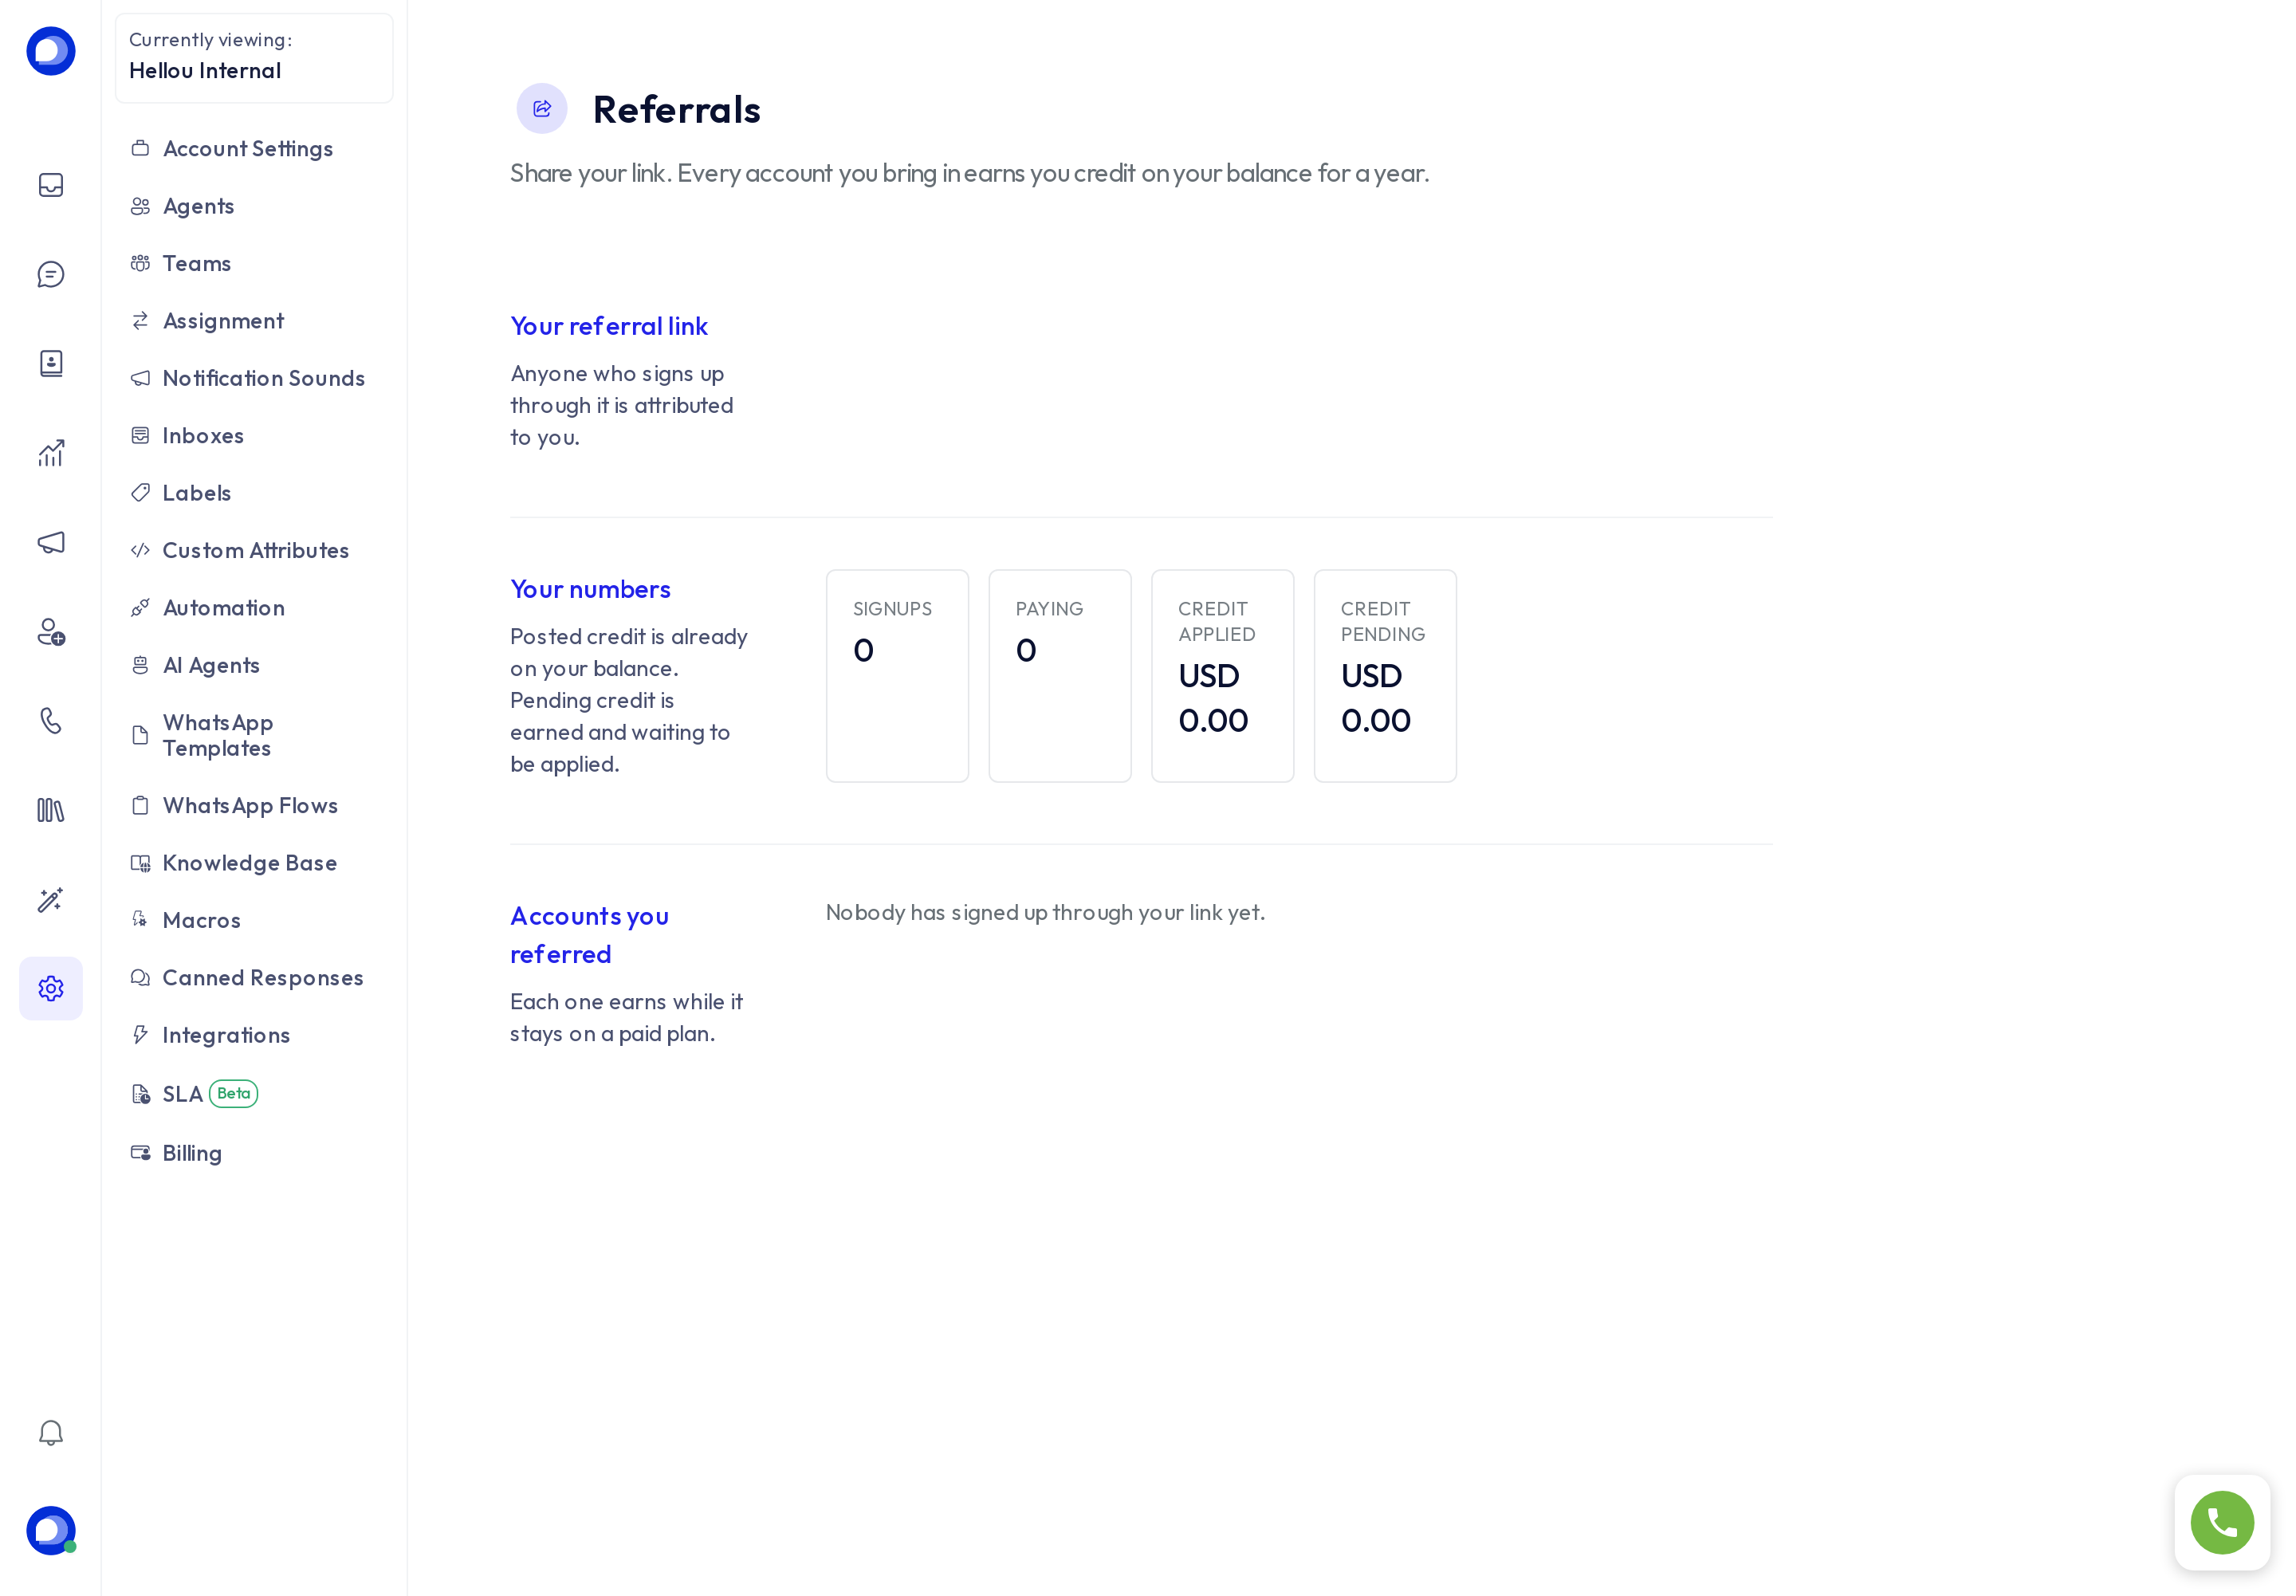
Task: Click the PAYING stat card
Action: pos(1060,676)
